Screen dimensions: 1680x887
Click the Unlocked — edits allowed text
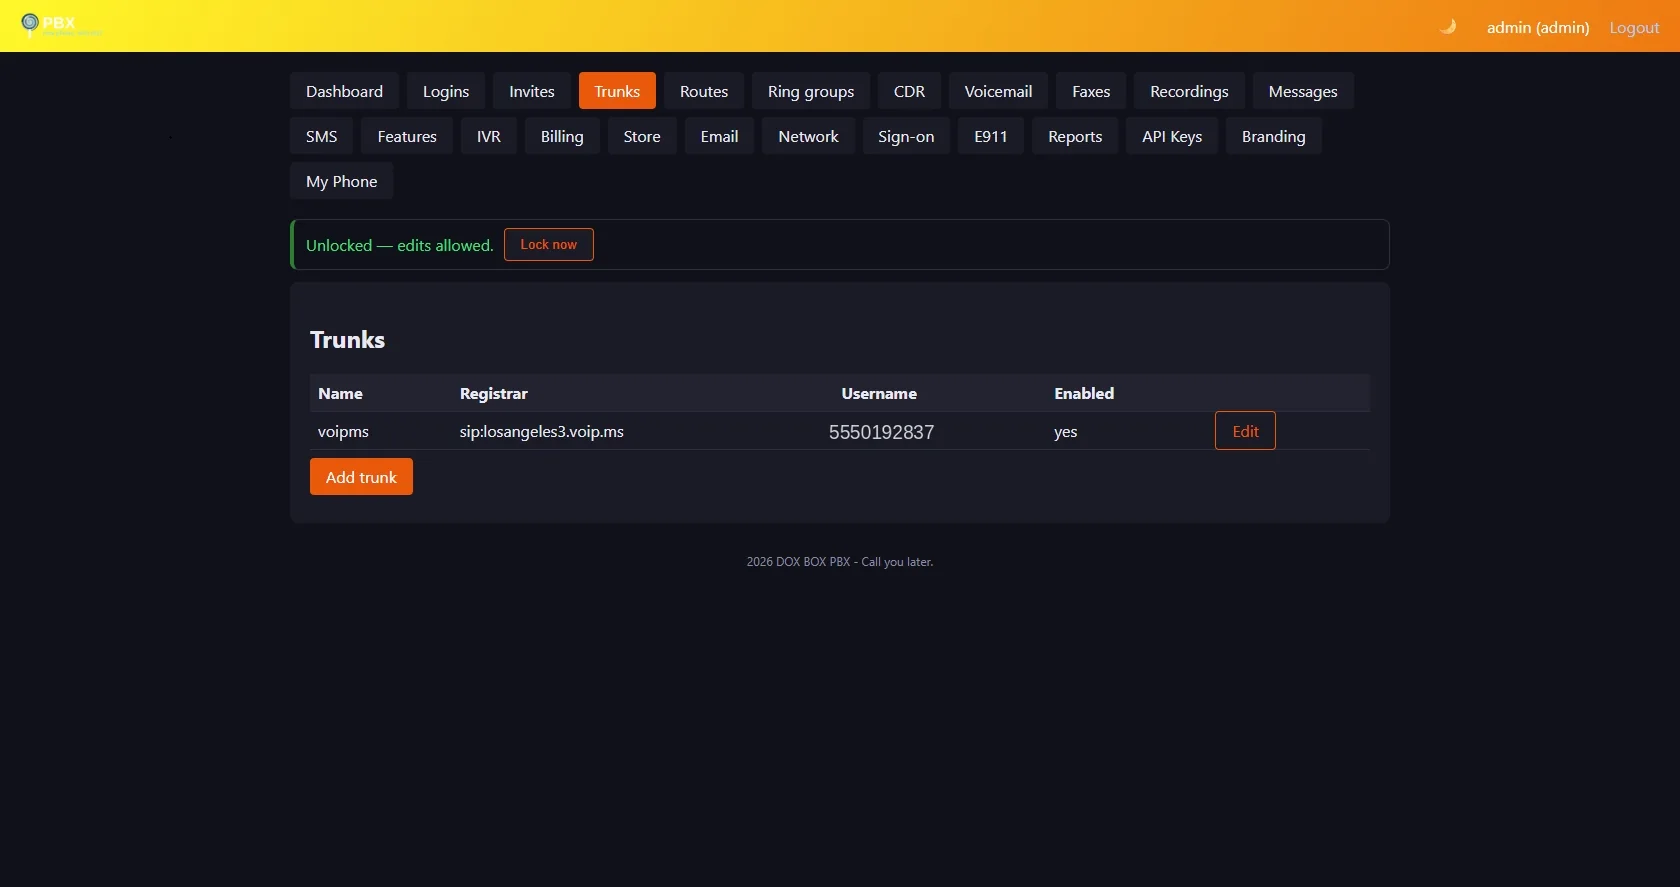click(400, 245)
